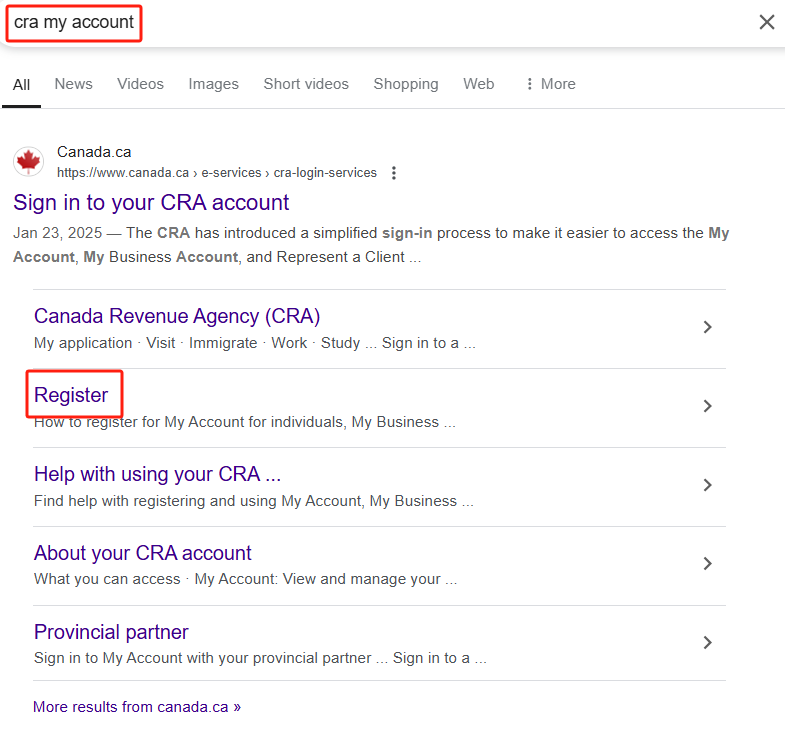The width and height of the screenshot is (785, 731).
Task: Open the Register sitelink
Action: point(71,395)
